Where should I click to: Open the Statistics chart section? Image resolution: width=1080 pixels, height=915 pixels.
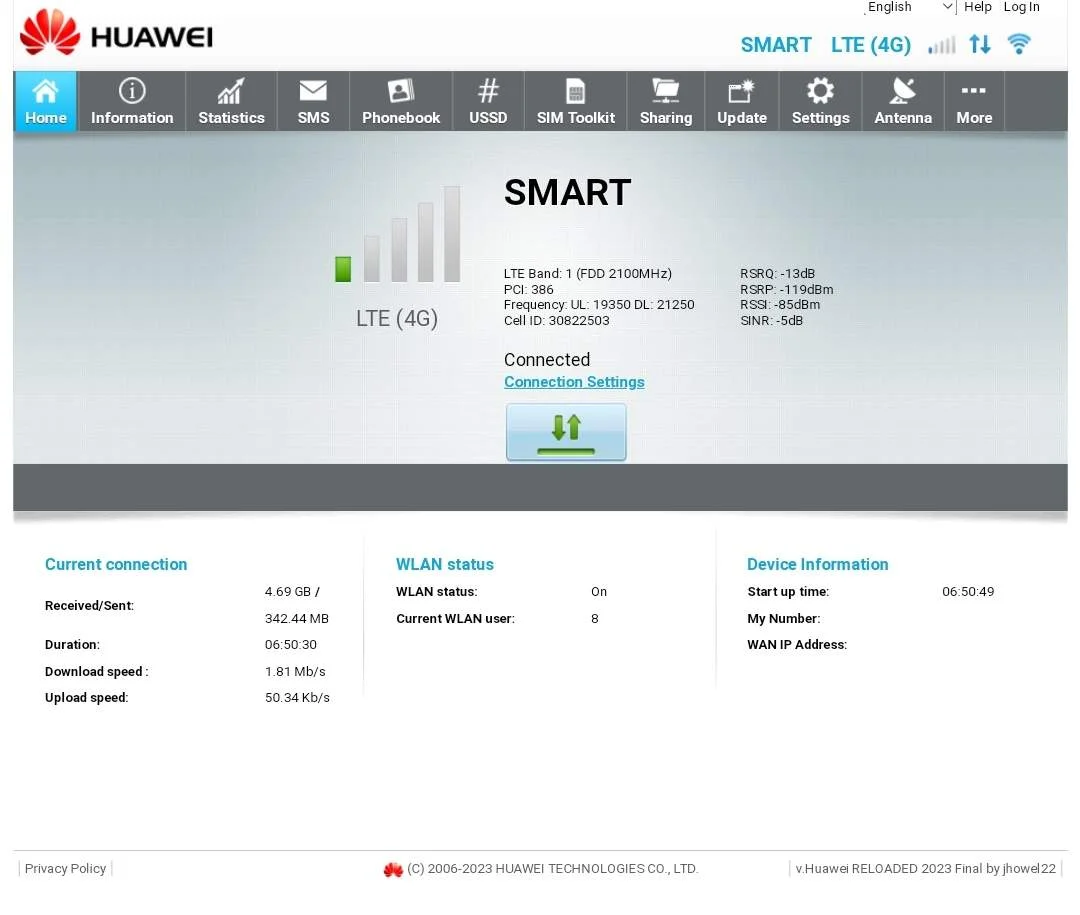(x=231, y=101)
